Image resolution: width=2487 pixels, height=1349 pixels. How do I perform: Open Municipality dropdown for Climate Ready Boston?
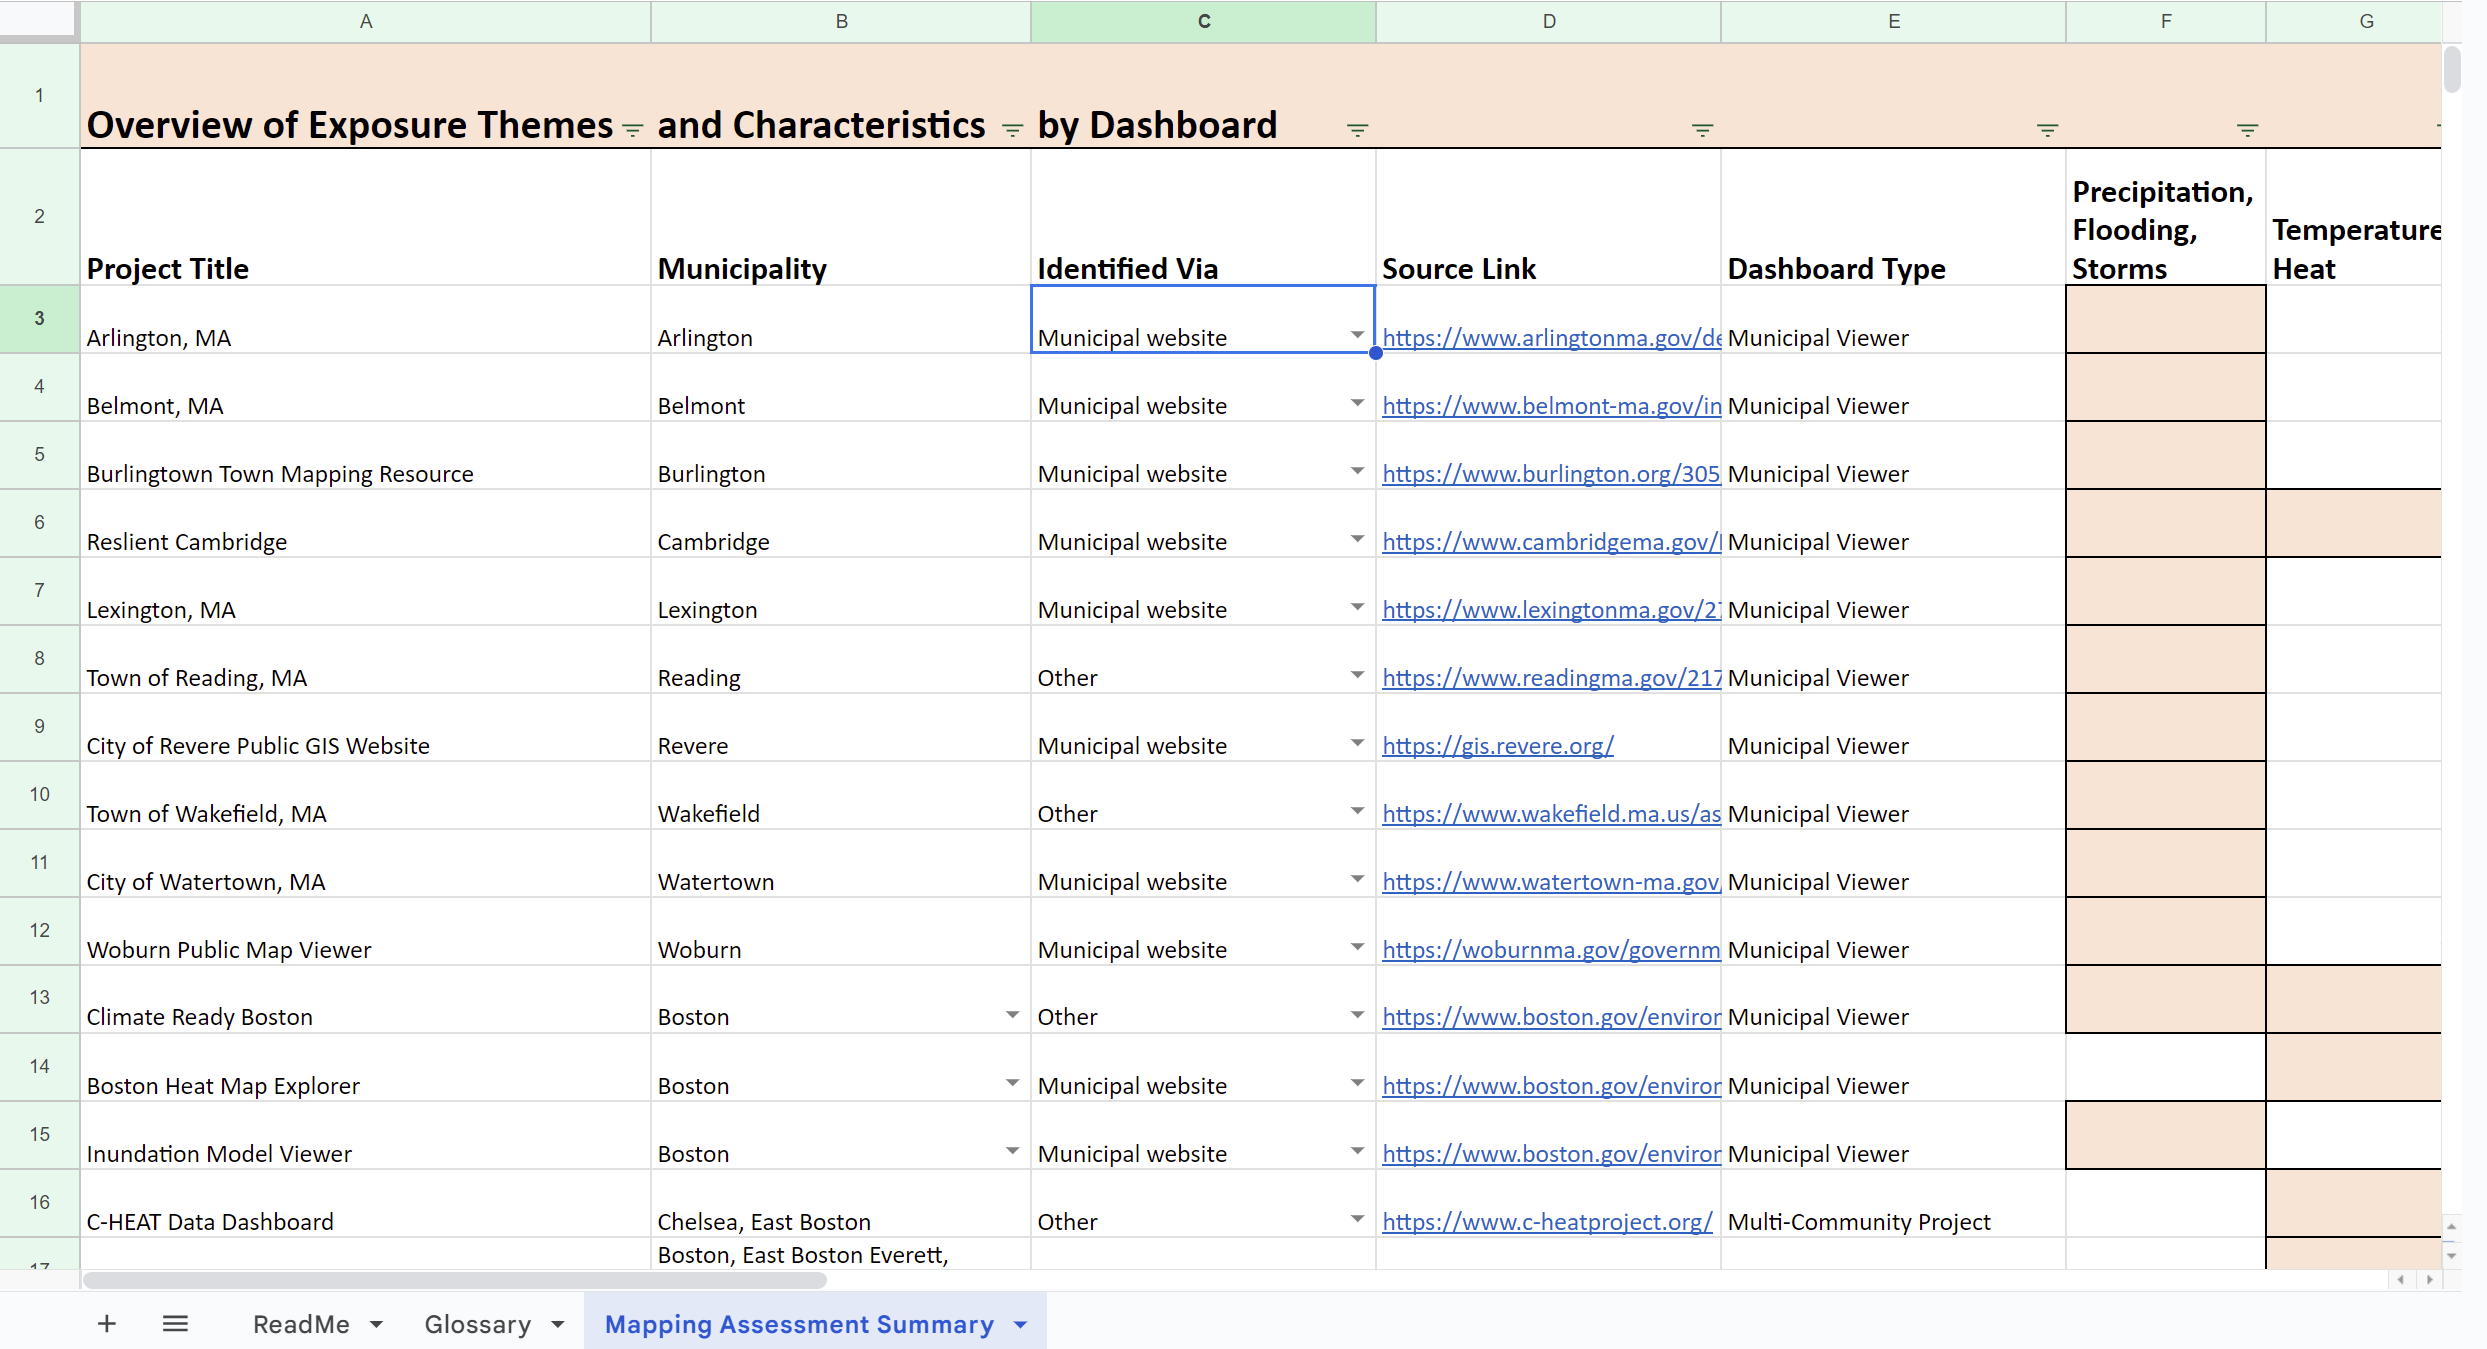pyautogui.click(x=1012, y=1015)
